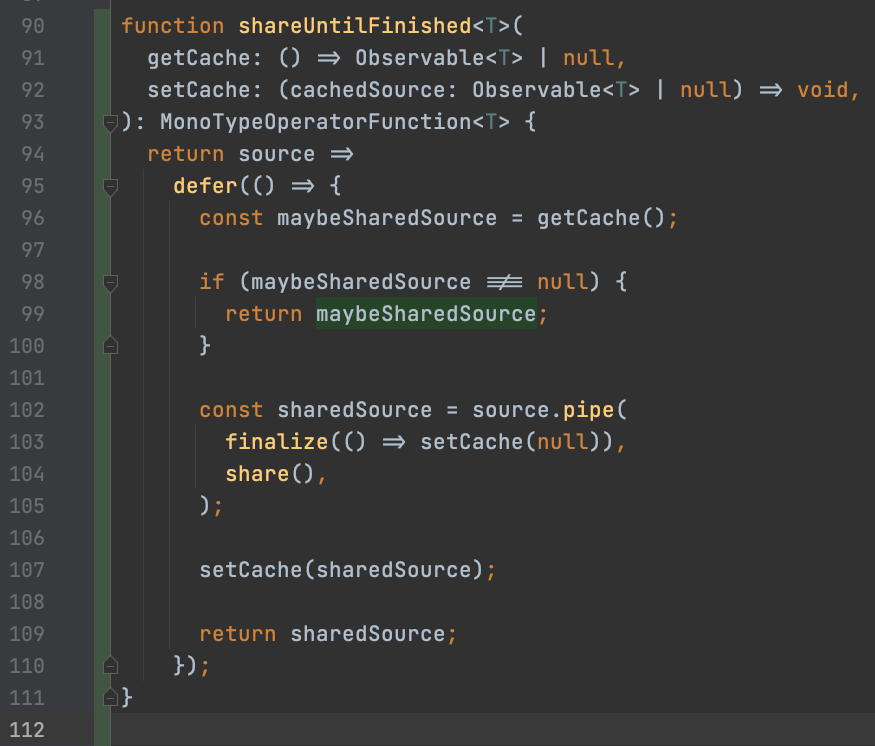
Task: Click line number 112 in the gutter
Action: pos(27,730)
